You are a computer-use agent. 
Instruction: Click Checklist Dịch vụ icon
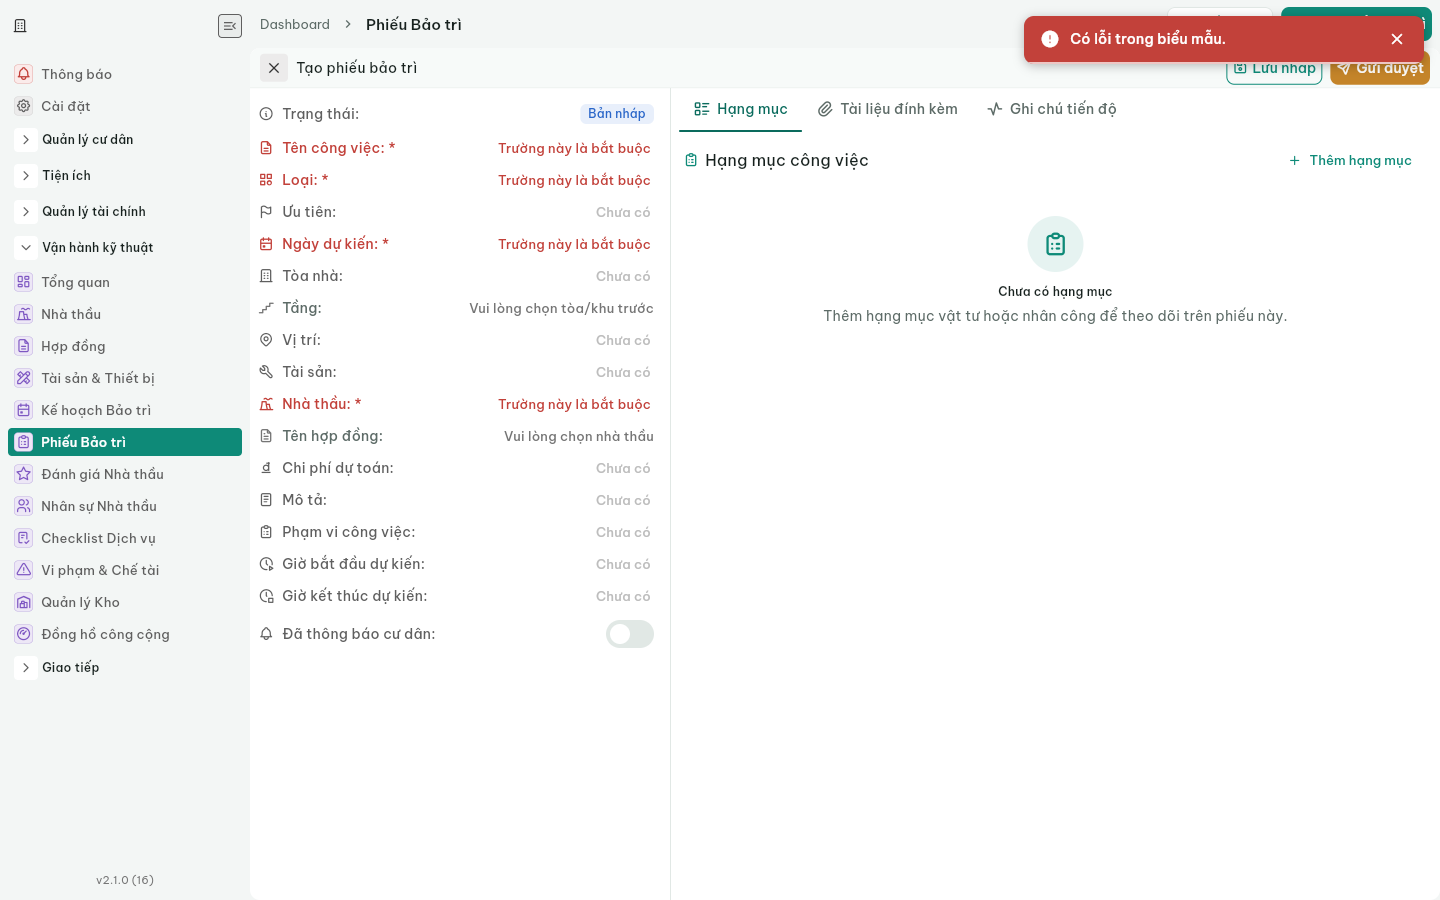[x=24, y=538]
